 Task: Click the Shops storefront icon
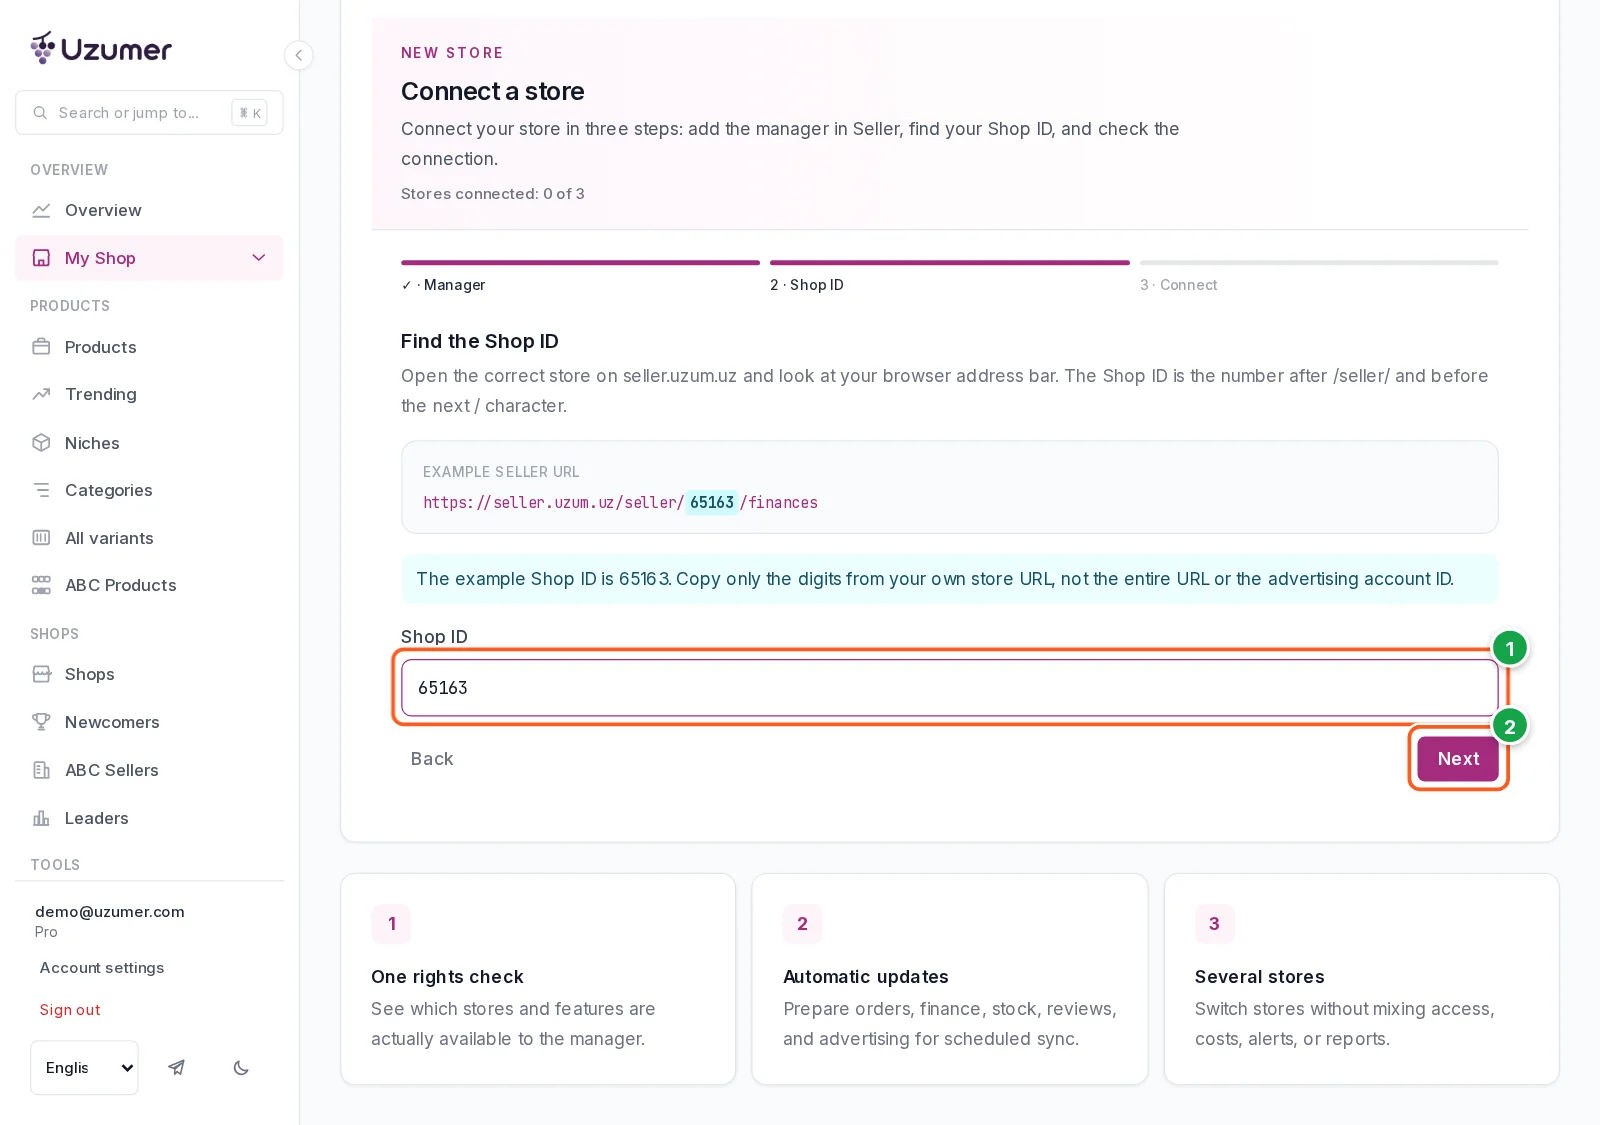(41, 674)
